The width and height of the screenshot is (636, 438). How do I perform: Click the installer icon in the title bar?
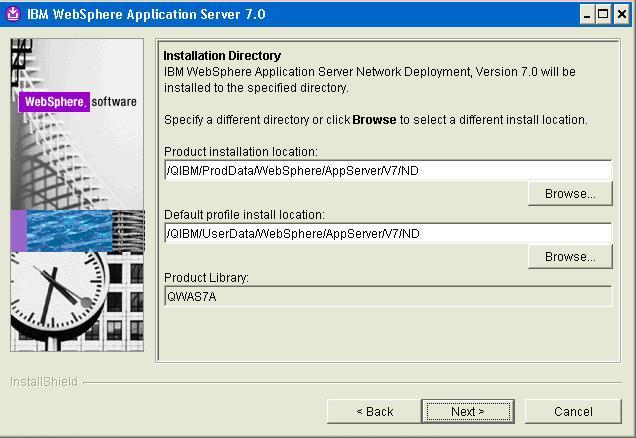(x=13, y=14)
